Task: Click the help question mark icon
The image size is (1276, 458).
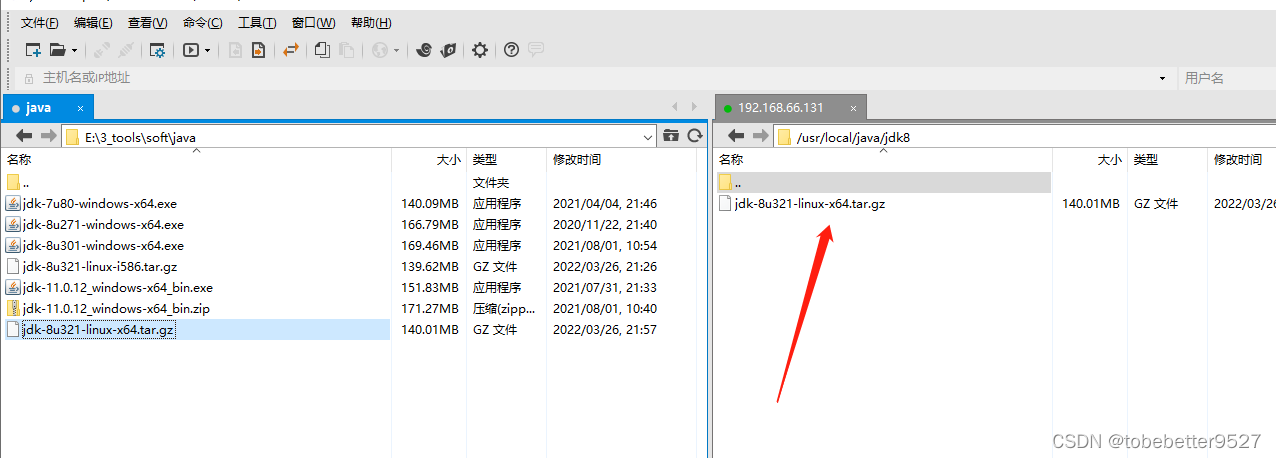Action: (x=511, y=50)
